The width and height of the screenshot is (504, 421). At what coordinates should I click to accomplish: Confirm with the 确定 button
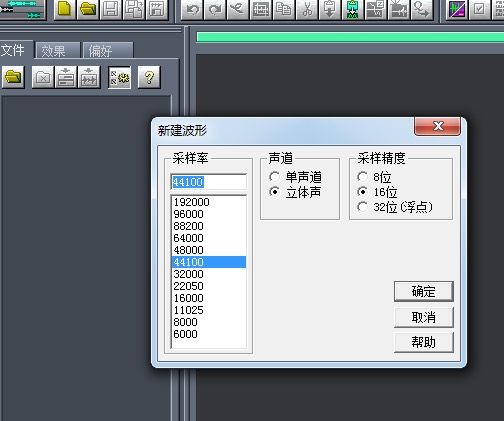[424, 291]
